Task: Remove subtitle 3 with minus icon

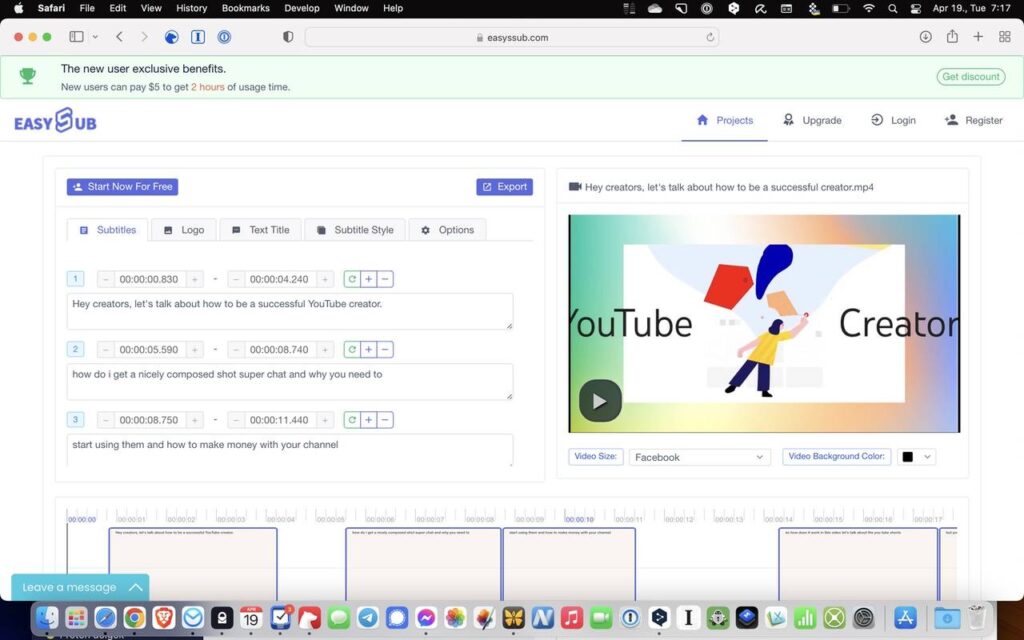Action: (x=385, y=421)
